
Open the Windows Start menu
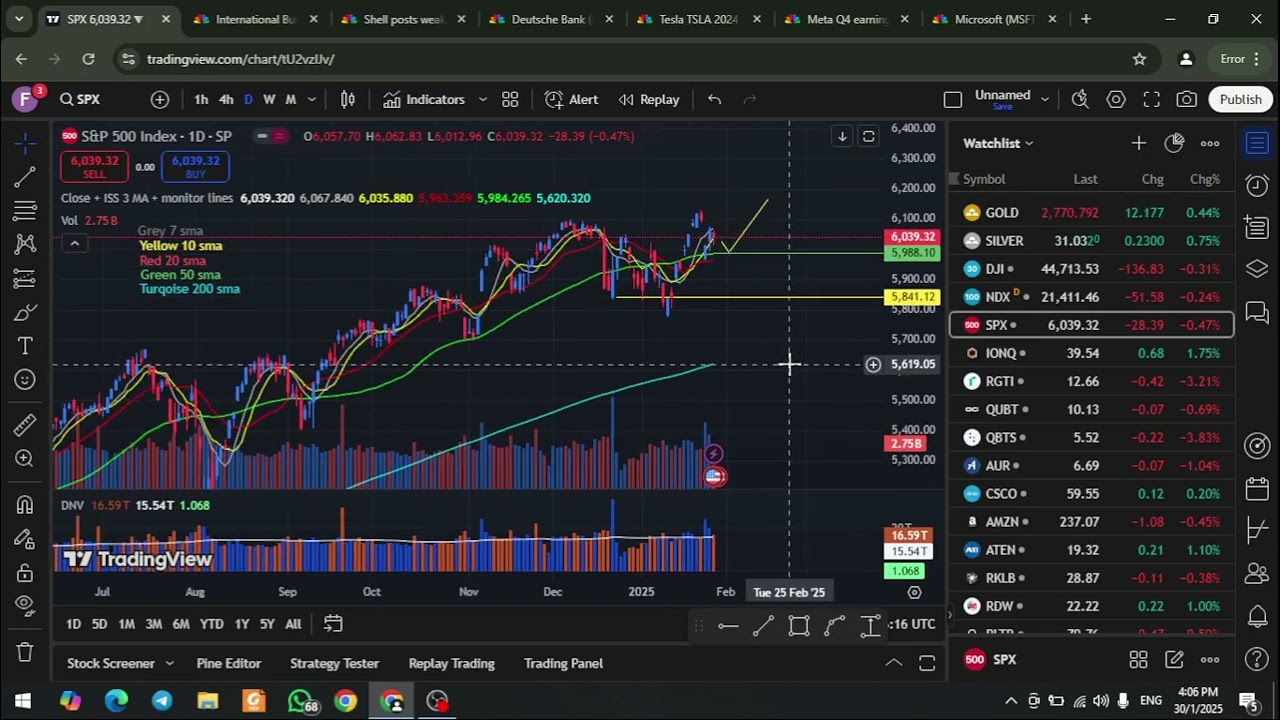click(23, 701)
